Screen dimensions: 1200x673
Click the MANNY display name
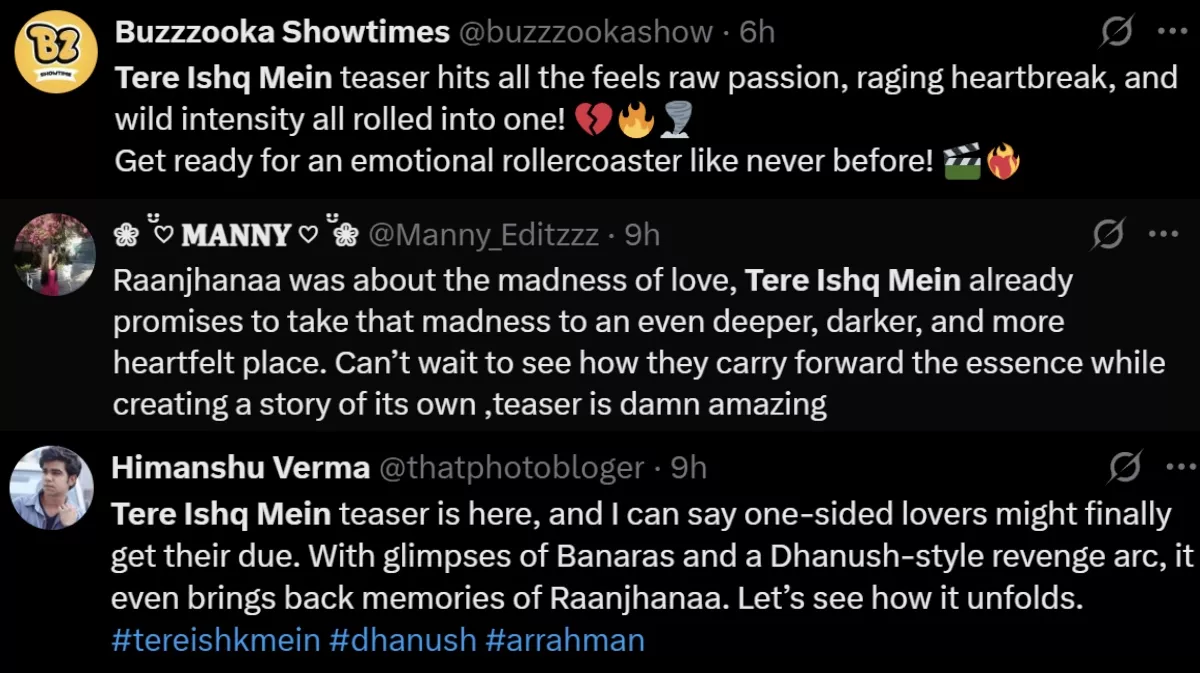236,235
